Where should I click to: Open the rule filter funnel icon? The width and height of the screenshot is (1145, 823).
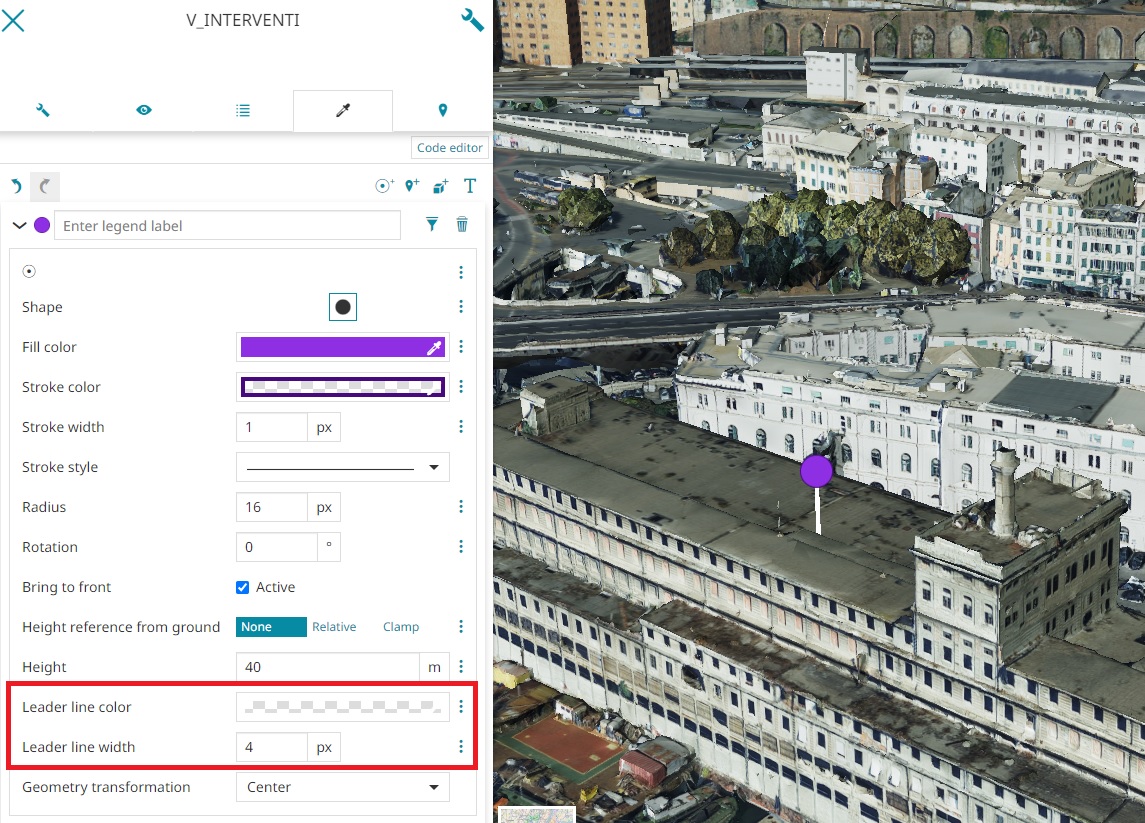[x=432, y=225]
